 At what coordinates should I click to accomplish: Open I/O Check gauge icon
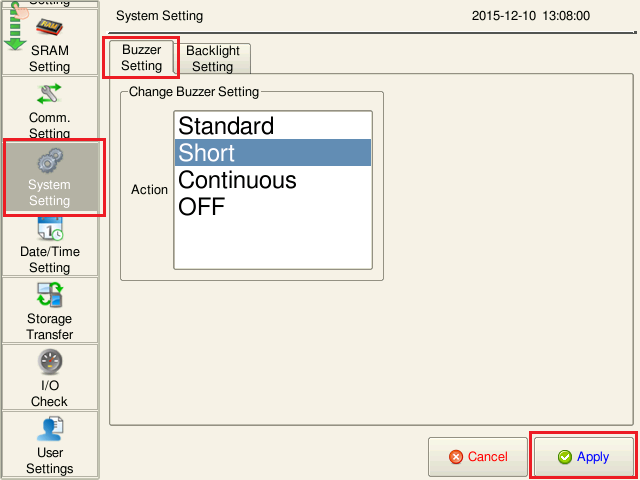(49, 362)
